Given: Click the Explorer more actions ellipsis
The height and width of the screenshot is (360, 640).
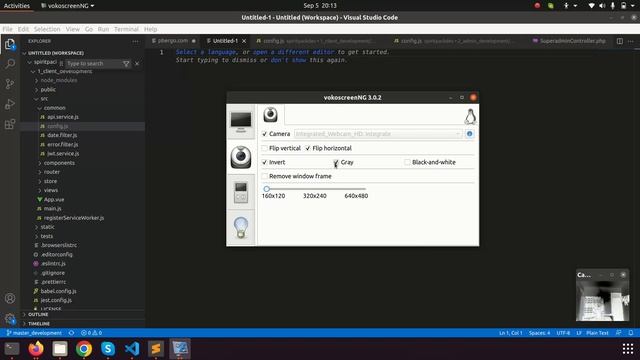Looking at the screenshot, I should (136, 41).
